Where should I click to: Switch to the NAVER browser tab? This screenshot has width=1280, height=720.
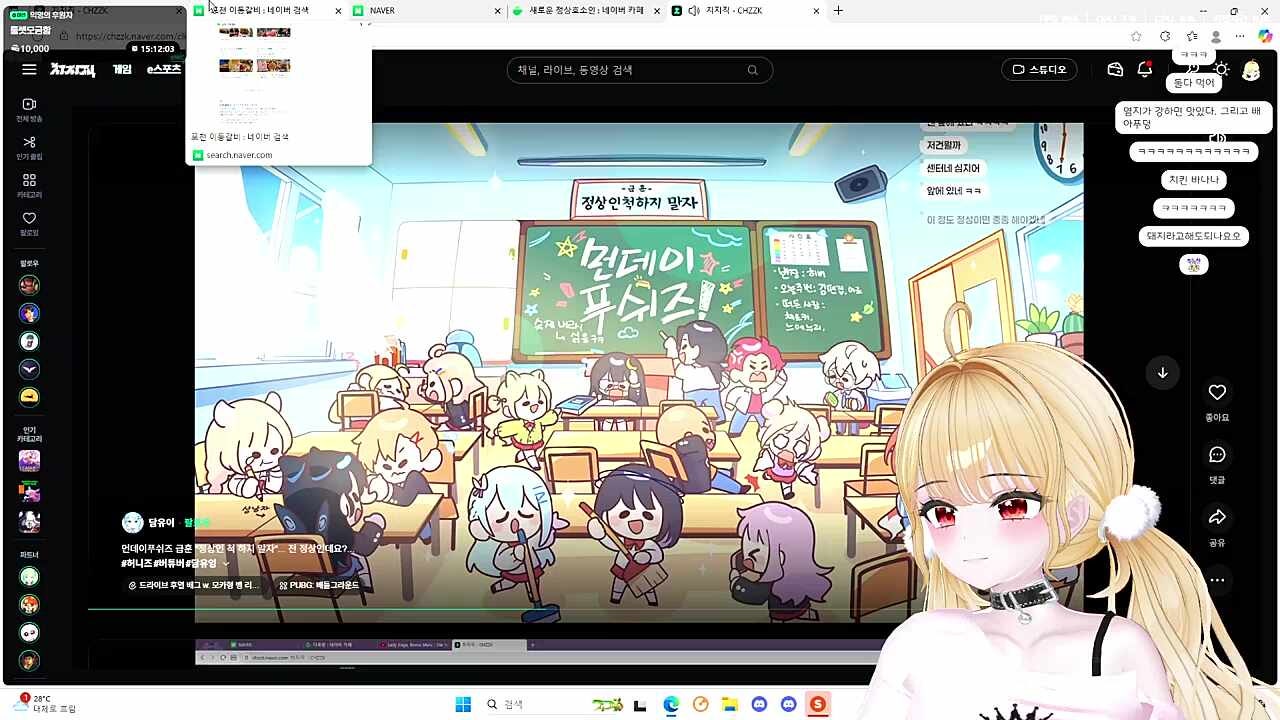(x=420, y=11)
